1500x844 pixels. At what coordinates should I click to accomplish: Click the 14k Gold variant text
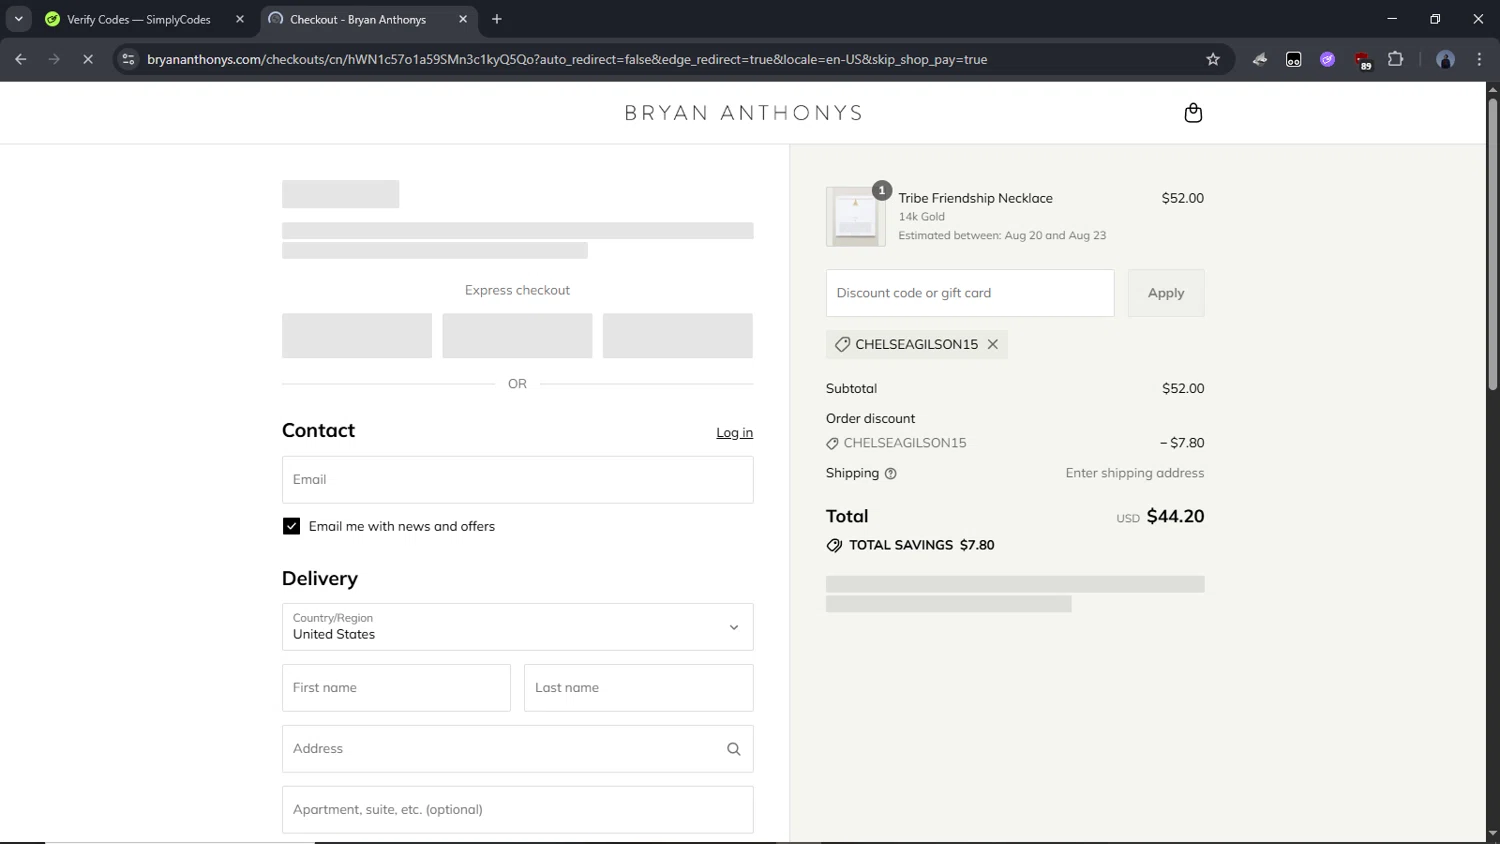pos(921,217)
